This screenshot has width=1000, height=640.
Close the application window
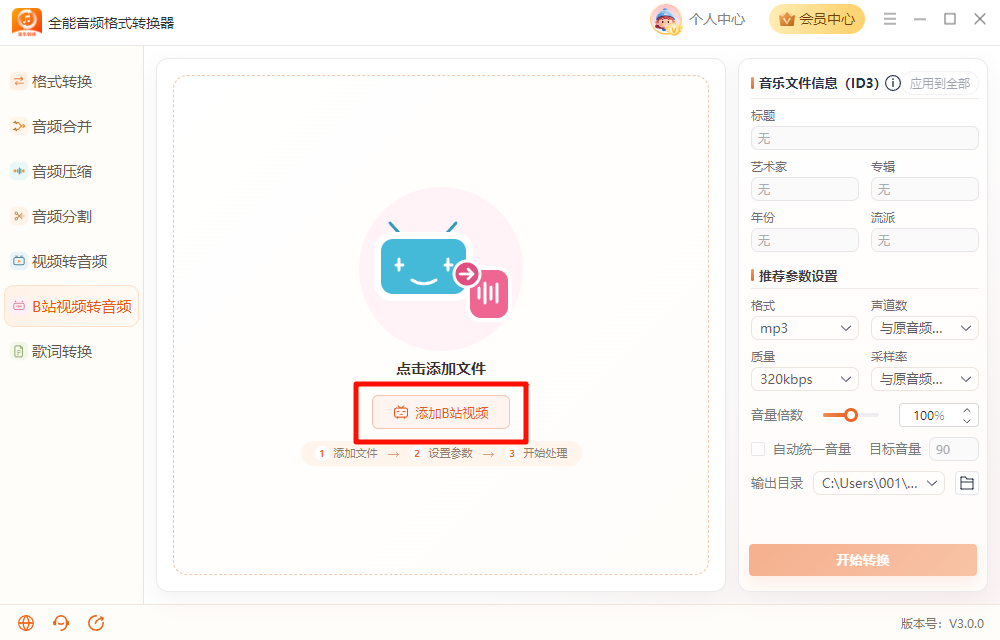click(x=980, y=19)
